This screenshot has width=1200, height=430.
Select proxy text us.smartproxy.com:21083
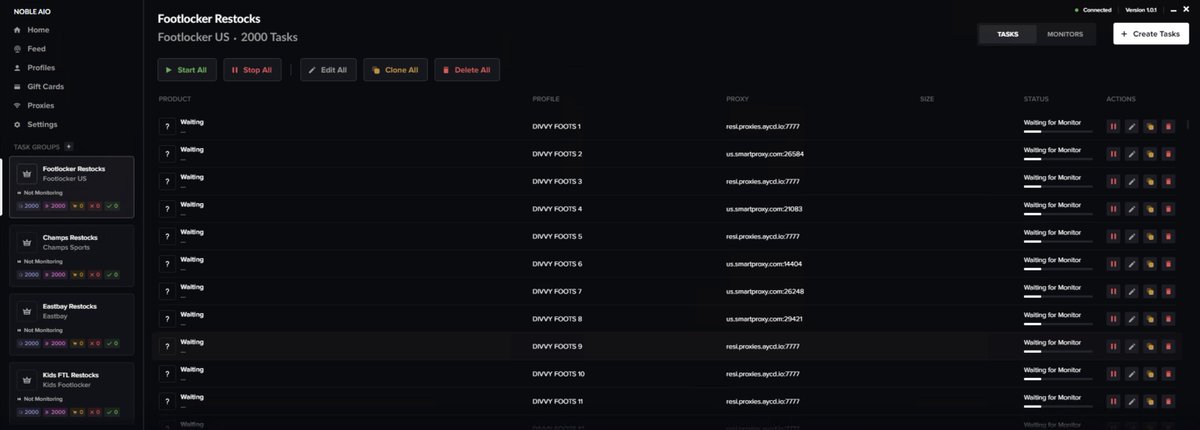765,209
